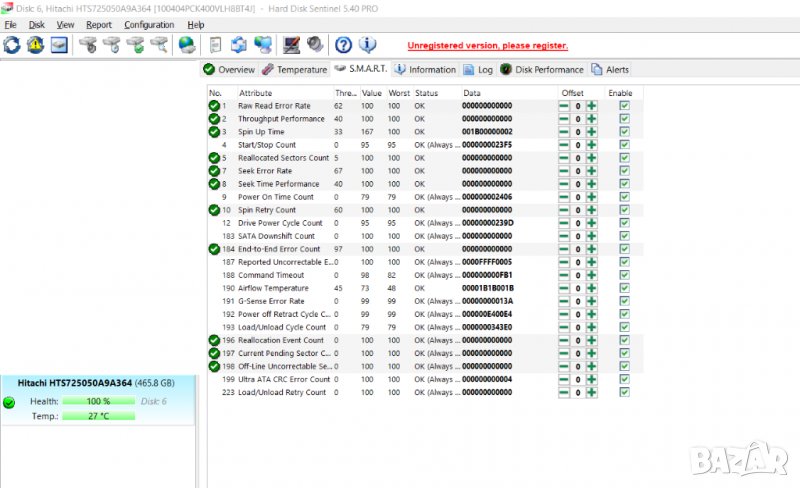The height and width of the screenshot is (488, 800).
Task: Click the blue info bubble toolbar icon
Action: click(367, 45)
